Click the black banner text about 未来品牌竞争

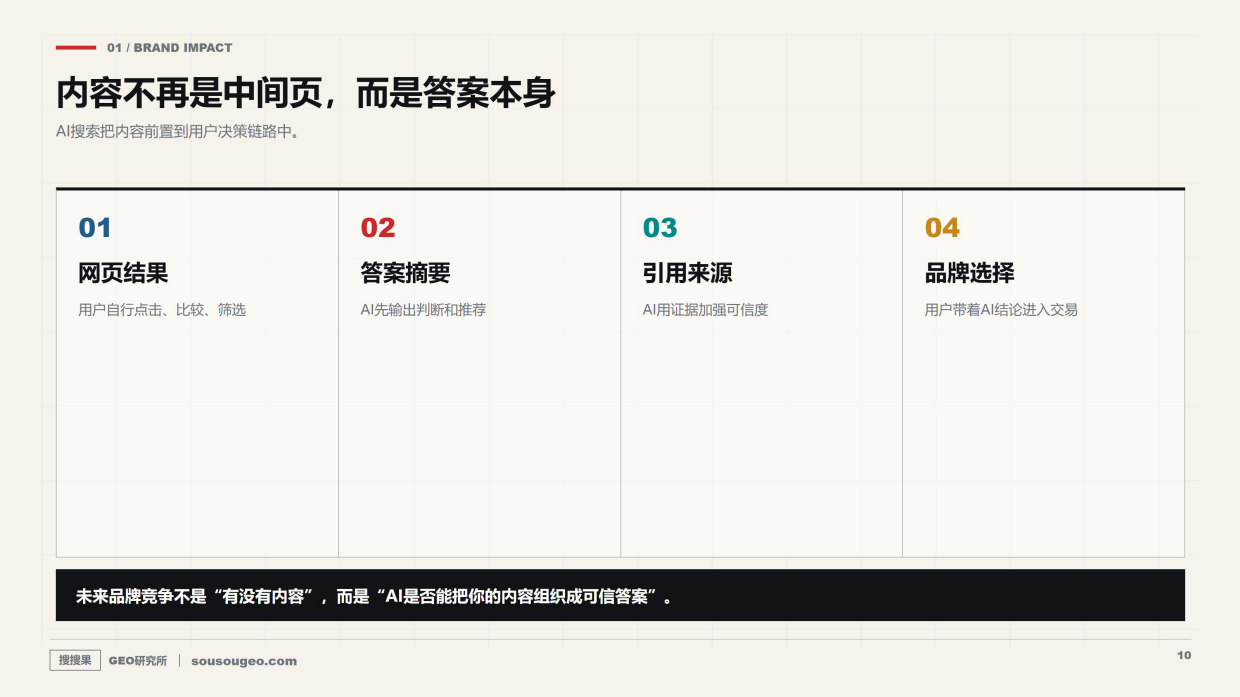[x=374, y=597]
